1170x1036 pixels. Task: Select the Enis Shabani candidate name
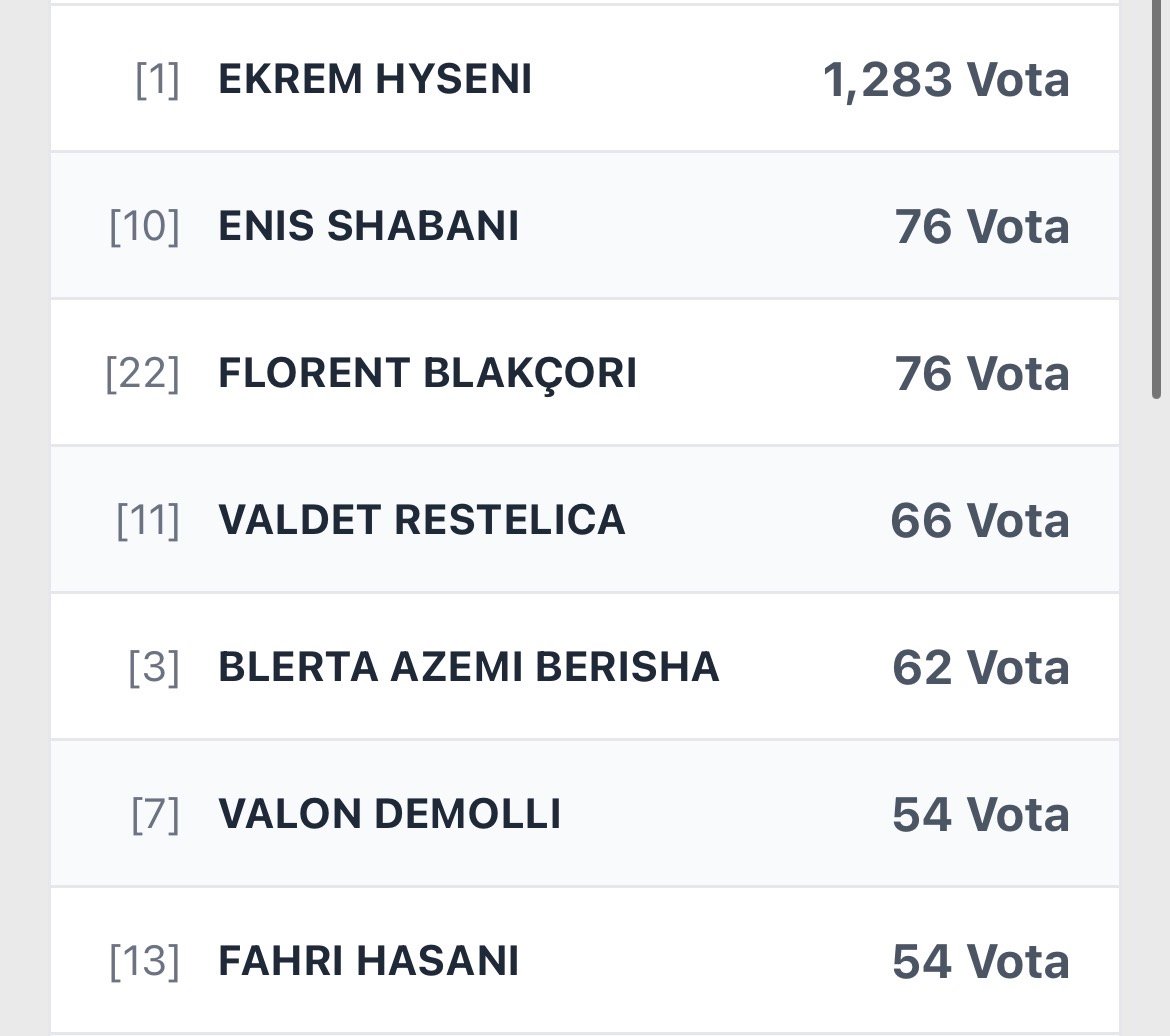pos(368,227)
